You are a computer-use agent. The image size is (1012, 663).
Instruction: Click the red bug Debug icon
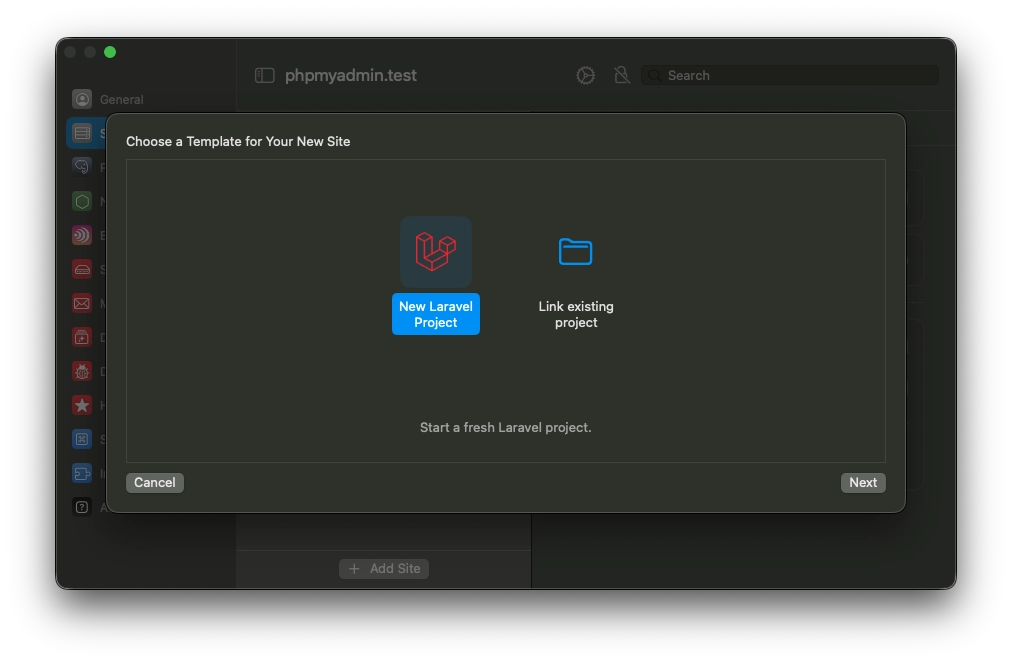[82, 371]
